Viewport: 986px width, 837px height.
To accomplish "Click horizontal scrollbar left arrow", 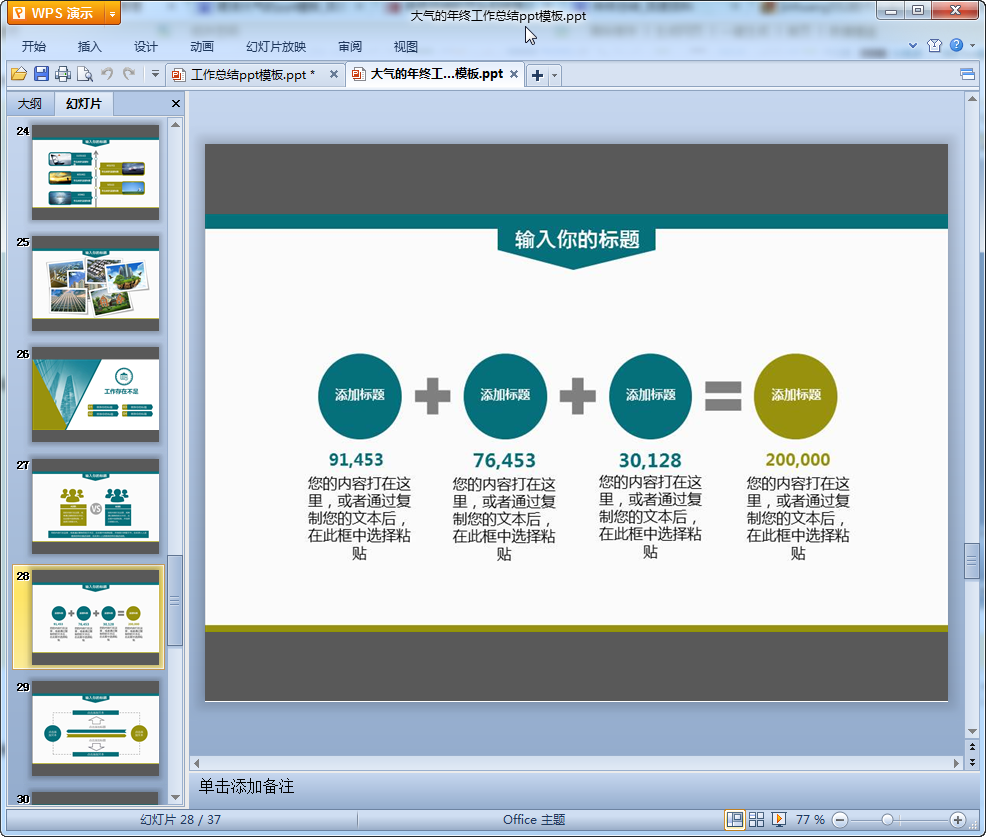I will coord(197,763).
